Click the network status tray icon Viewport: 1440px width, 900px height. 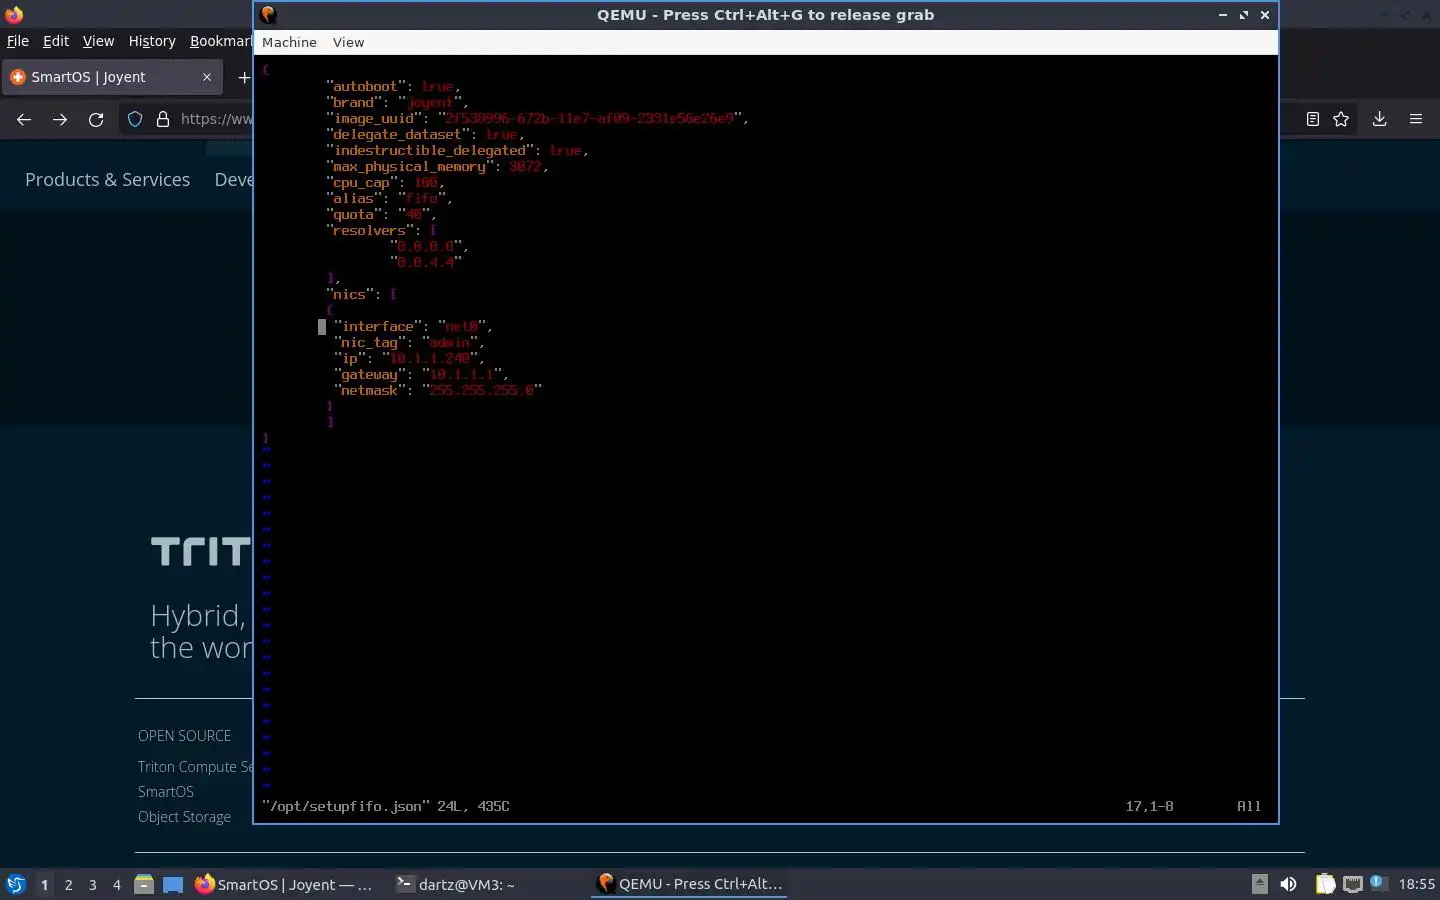(x=1352, y=884)
